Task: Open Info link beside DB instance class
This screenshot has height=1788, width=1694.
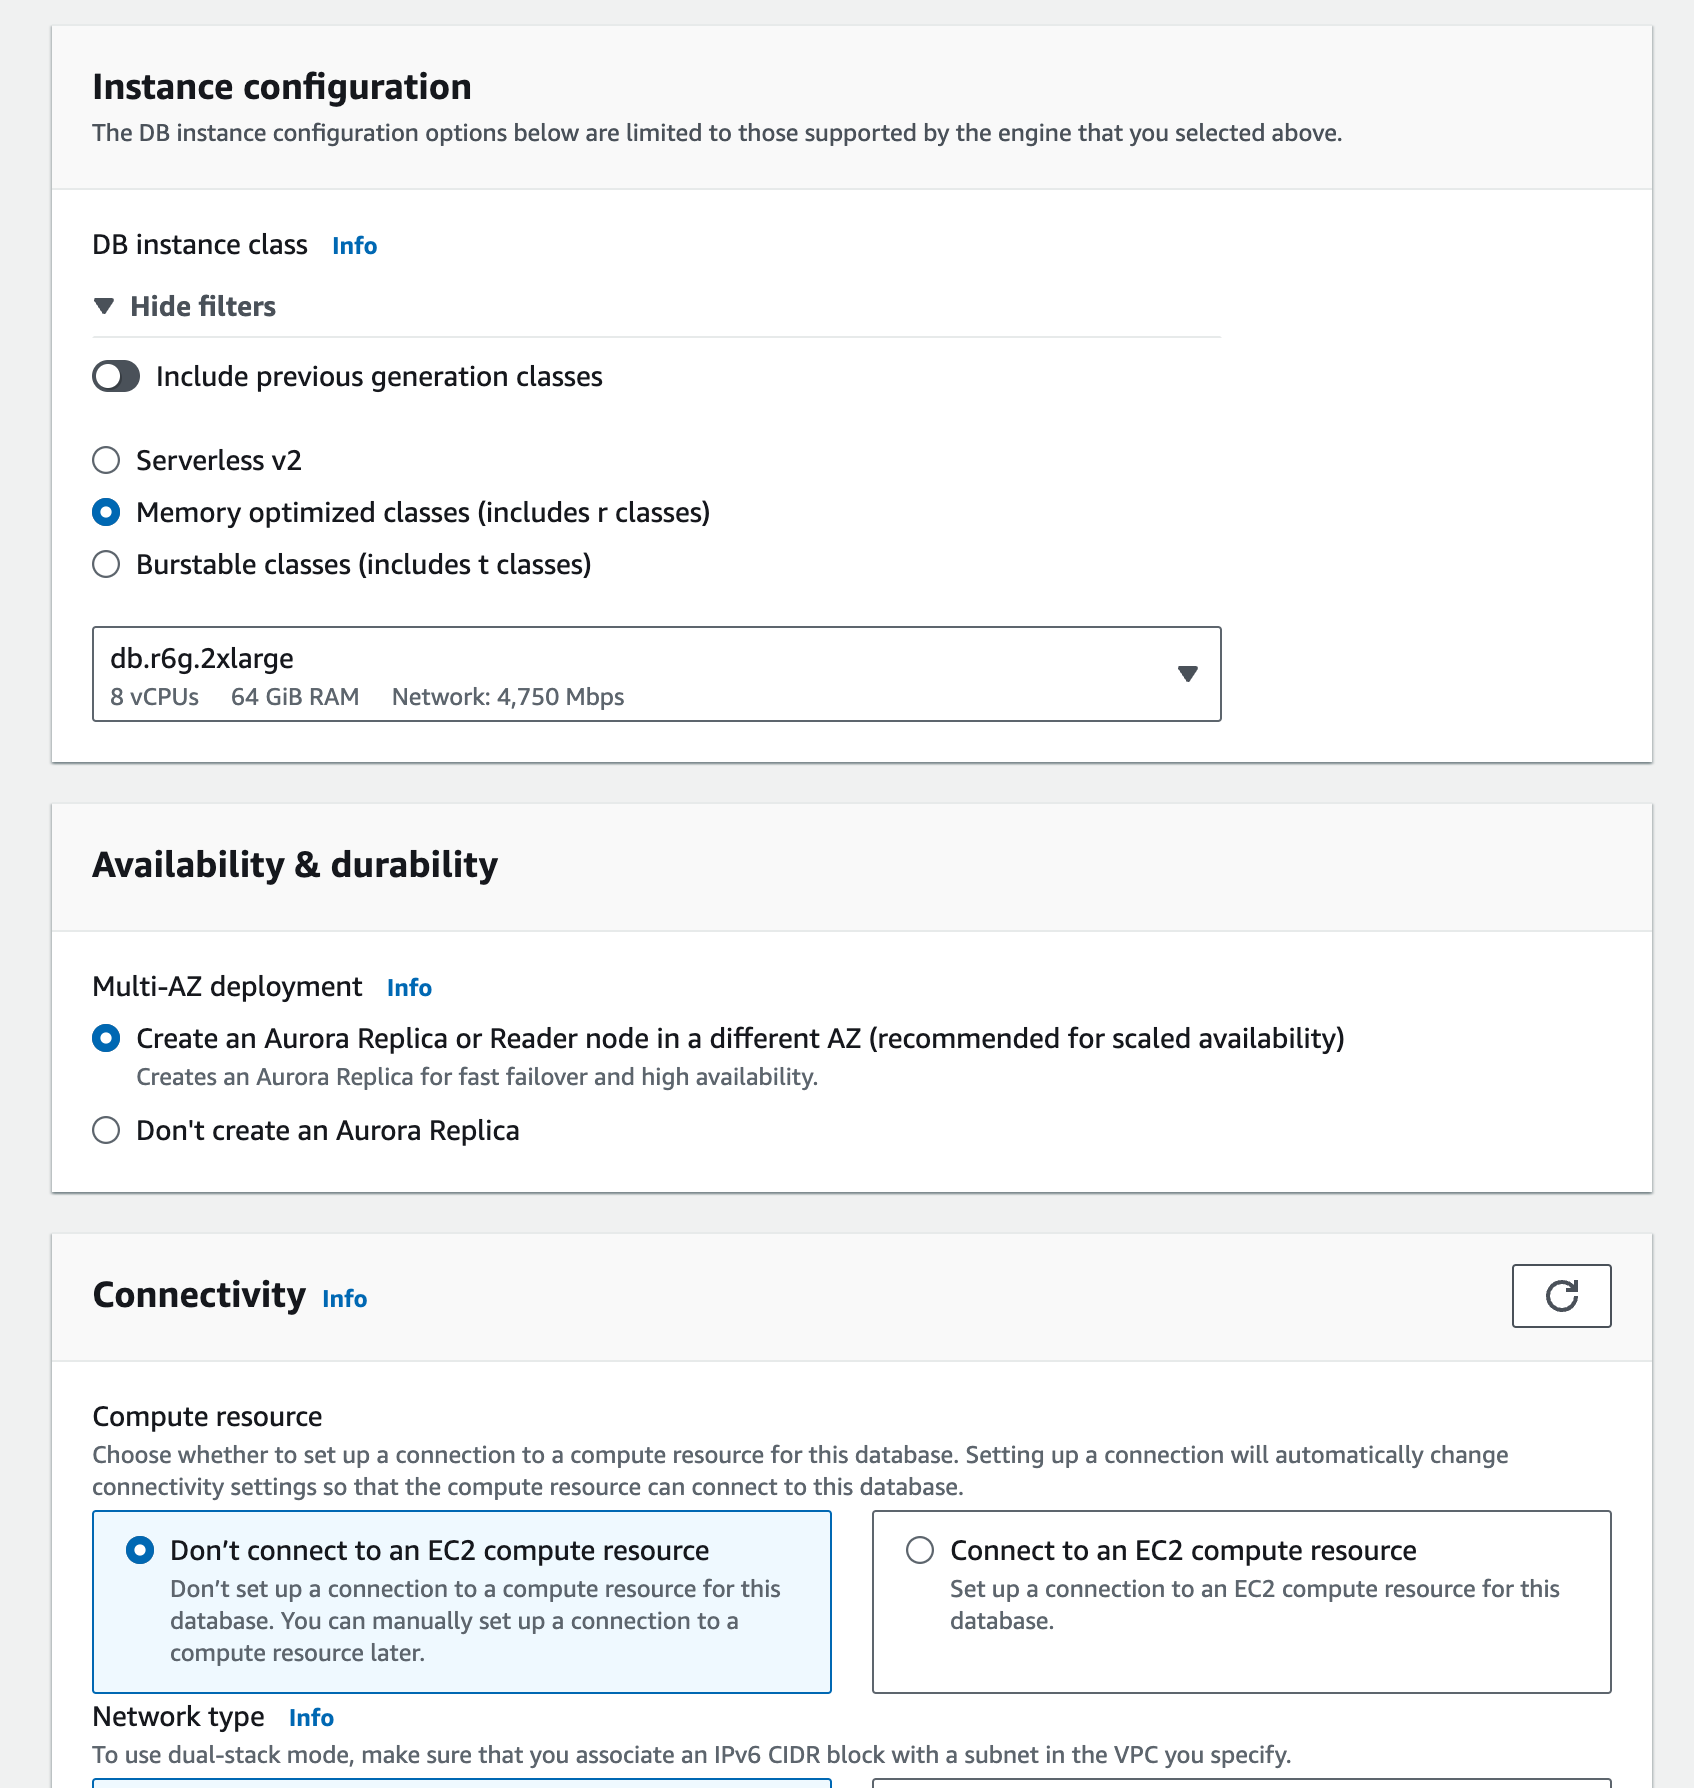Action: (x=354, y=246)
